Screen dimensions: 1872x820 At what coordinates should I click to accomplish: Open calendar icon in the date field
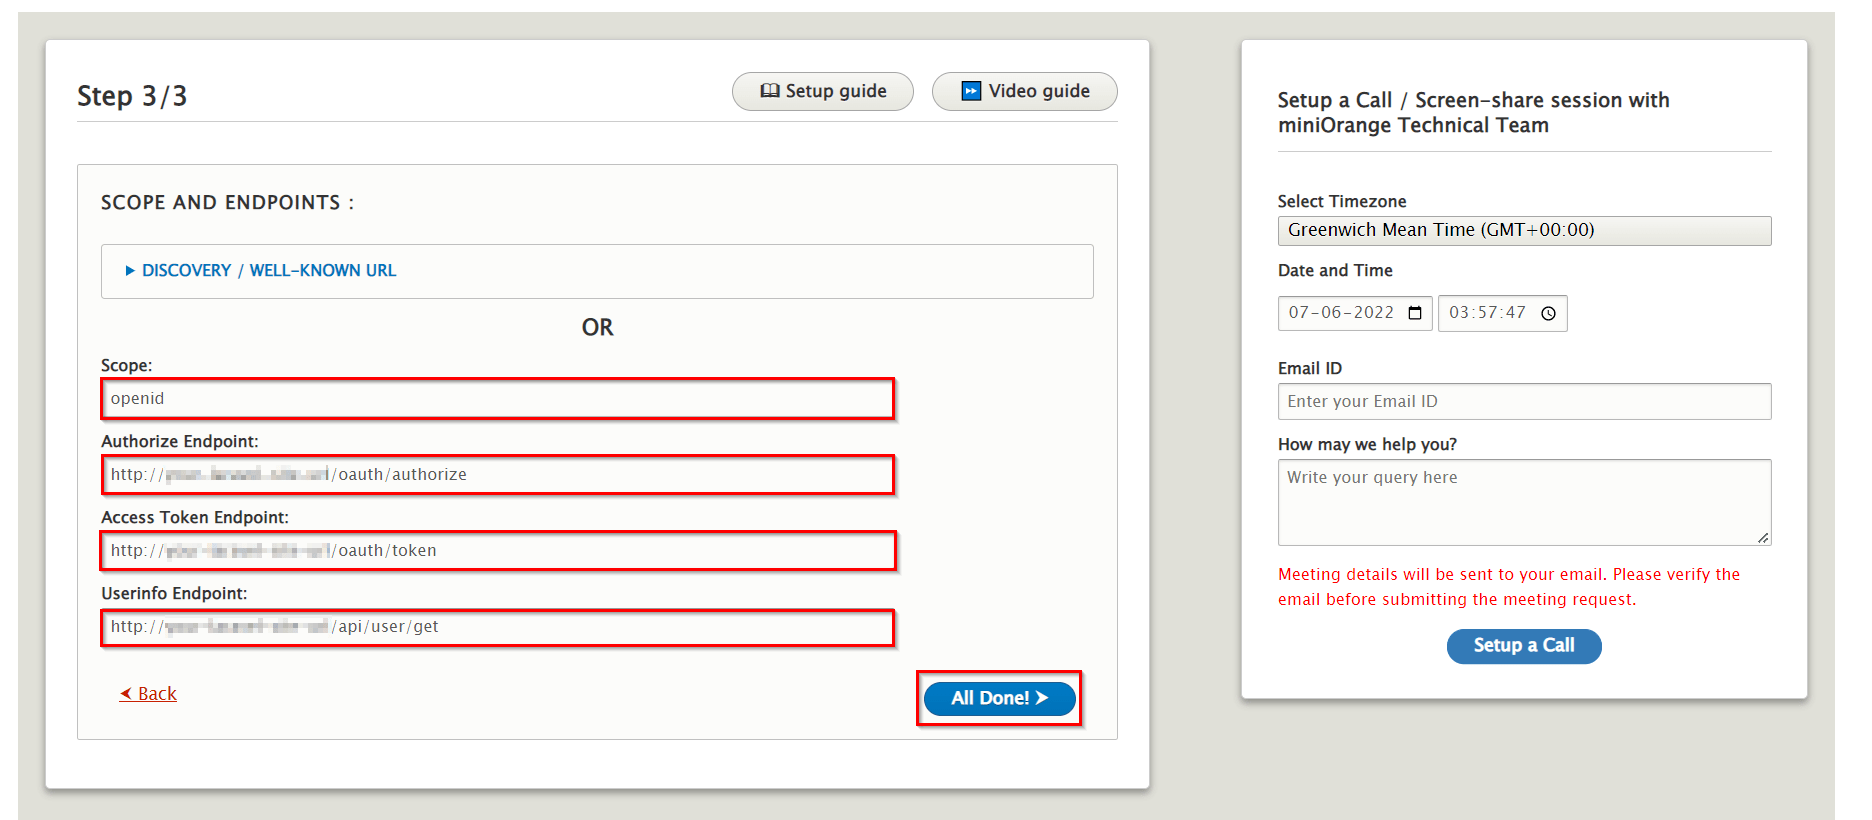[1414, 313]
